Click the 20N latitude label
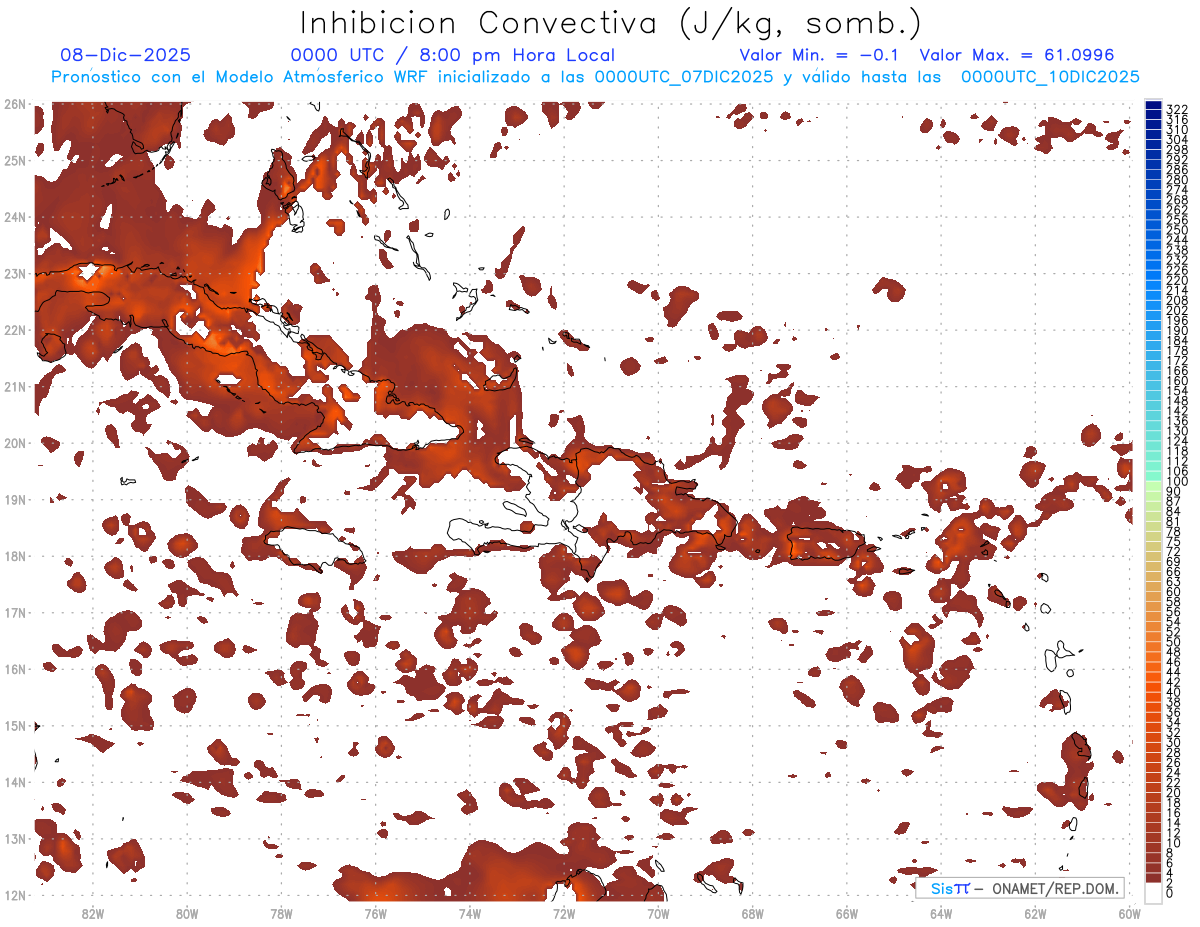Image resolution: width=1200 pixels, height=927 pixels. [15, 443]
